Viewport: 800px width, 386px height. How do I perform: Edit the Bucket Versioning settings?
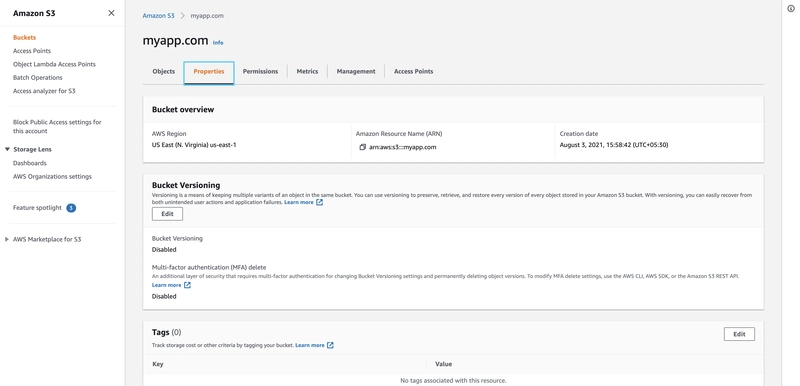167,214
